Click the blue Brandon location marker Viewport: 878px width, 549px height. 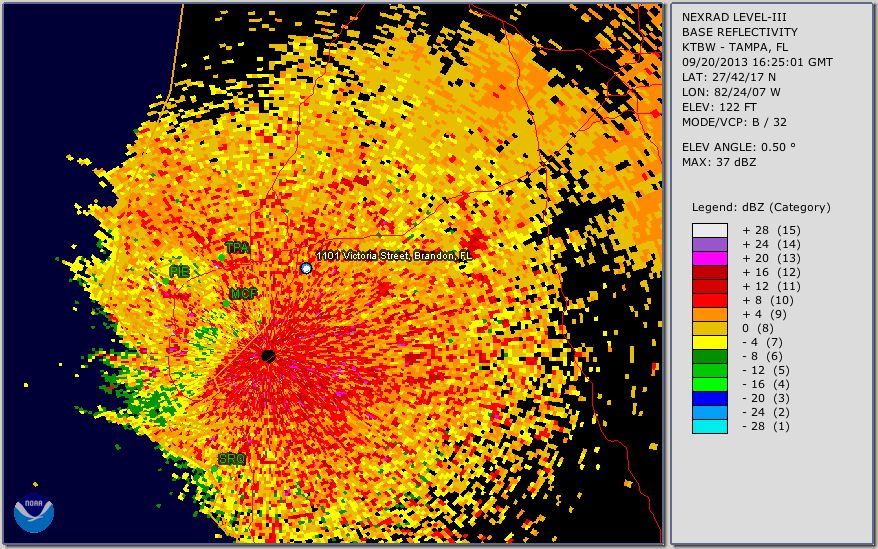(x=306, y=268)
